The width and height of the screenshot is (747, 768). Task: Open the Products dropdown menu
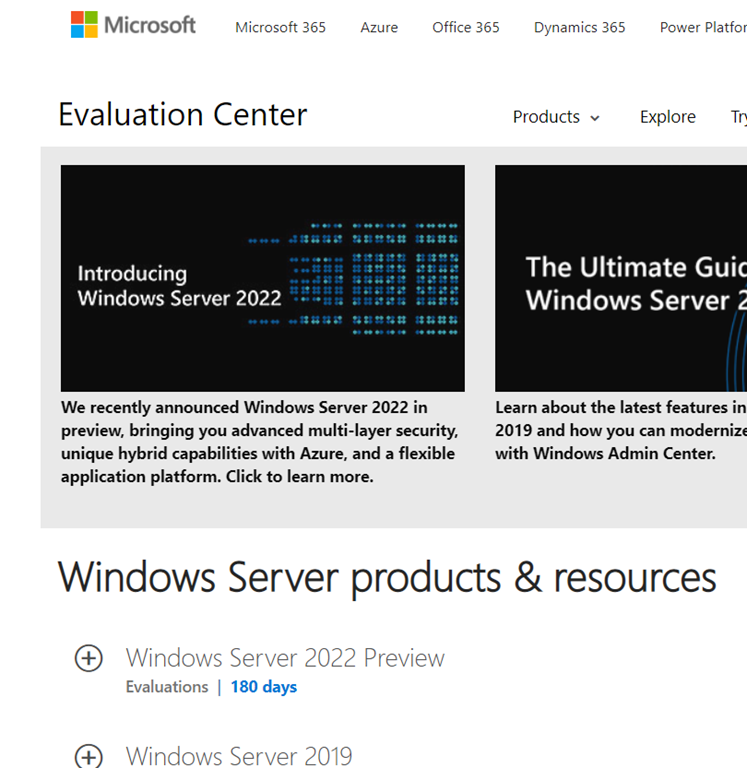point(556,117)
